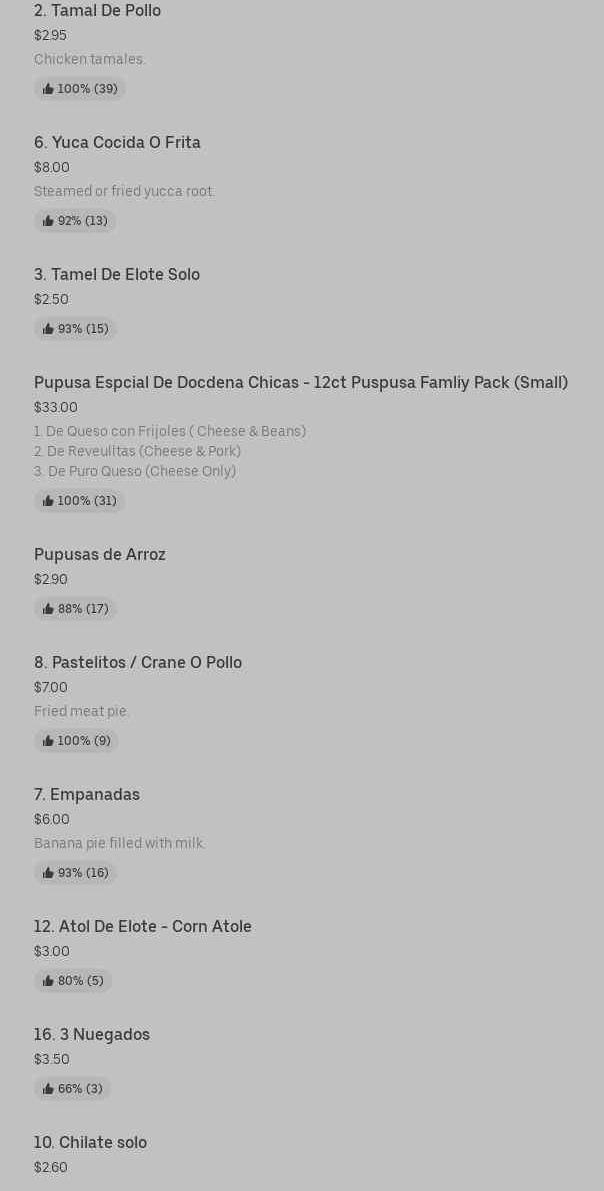
Task: Open 12. Atol De Elote - Corn Atole
Action: pyautogui.click(x=143, y=927)
